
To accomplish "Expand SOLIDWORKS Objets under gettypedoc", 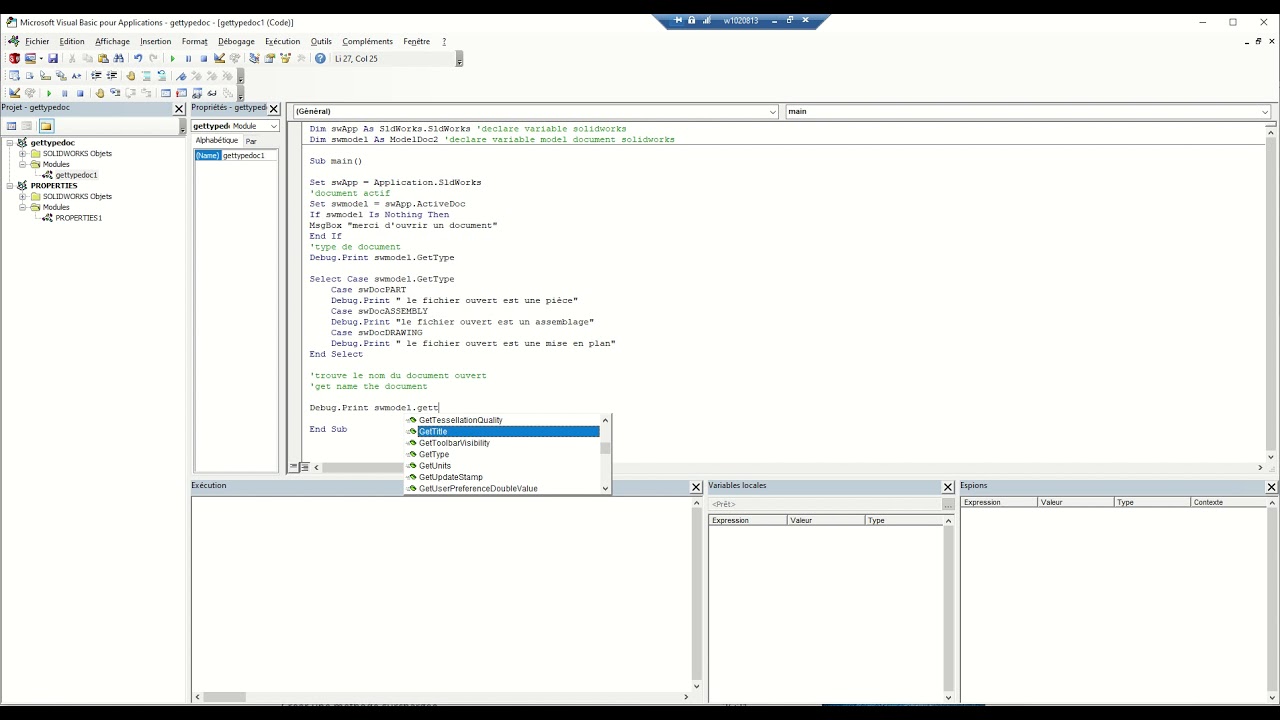I will coord(22,154).
